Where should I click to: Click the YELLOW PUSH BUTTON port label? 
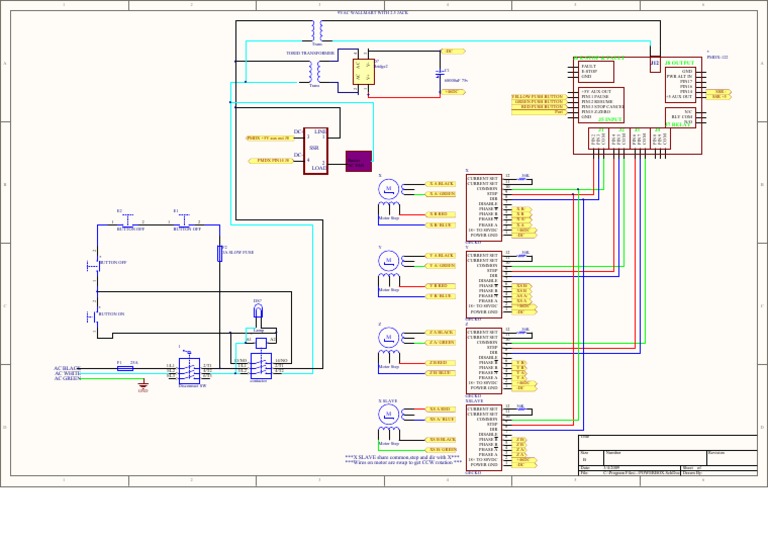click(x=538, y=96)
